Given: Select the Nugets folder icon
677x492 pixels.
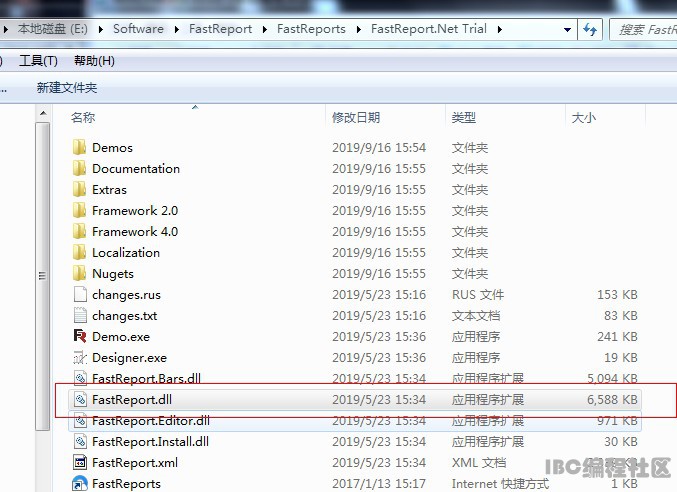Looking at the screenshot, I should [x=79, y=274].
